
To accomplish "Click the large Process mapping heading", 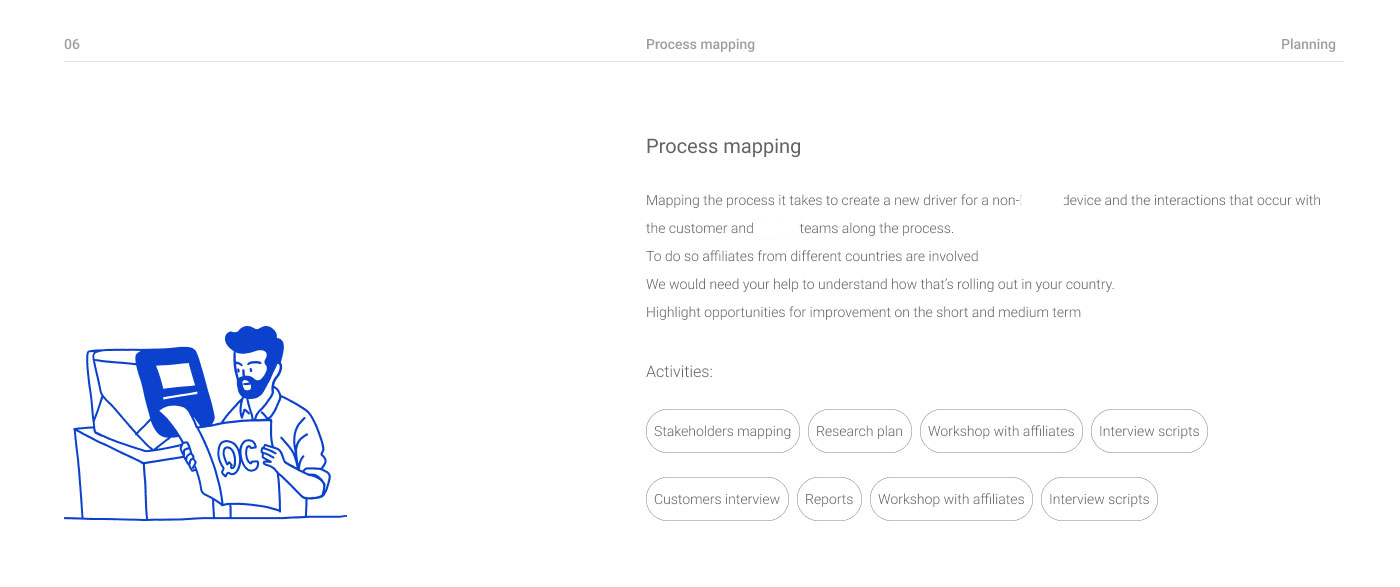I will point(723,147).
